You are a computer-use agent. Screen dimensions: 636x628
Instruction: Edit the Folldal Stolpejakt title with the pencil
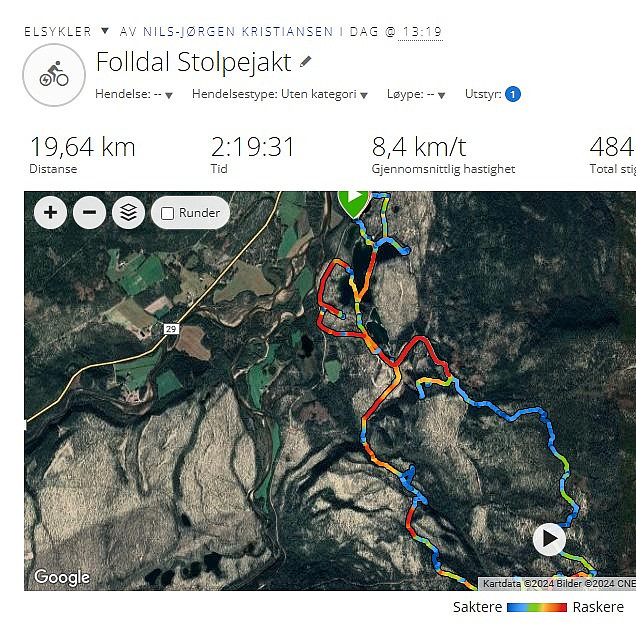pyautogui.click(x=305, y=62)
